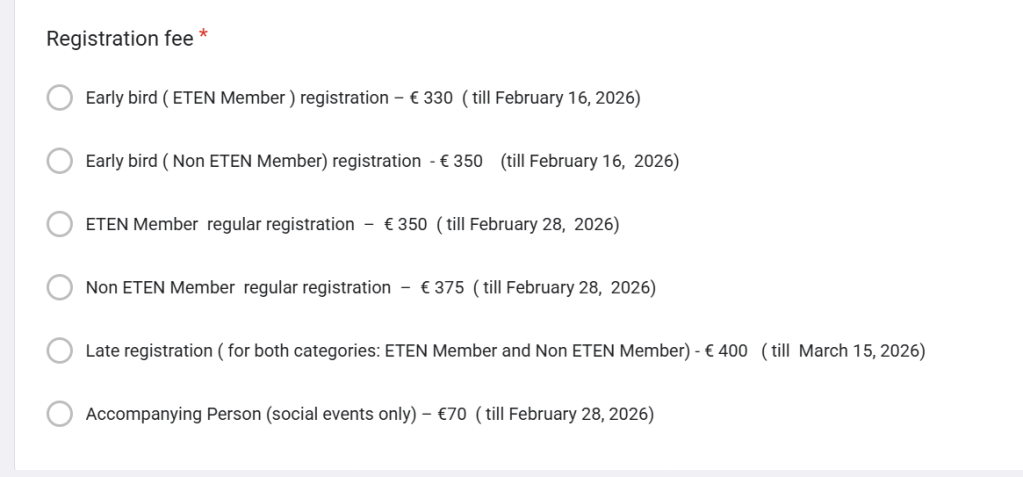Screen dimensions: 1023x477
Task: Click the 'Late registration' option label text
Action: click(149, 351)
